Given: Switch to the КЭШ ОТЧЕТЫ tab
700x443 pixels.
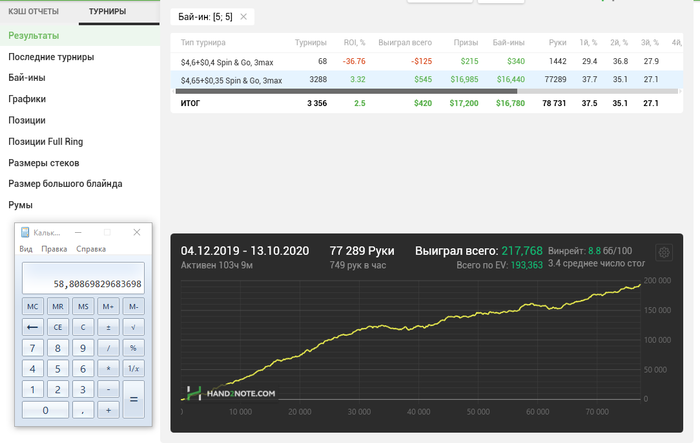Looking at the screenshot, I should pos(33,11).
